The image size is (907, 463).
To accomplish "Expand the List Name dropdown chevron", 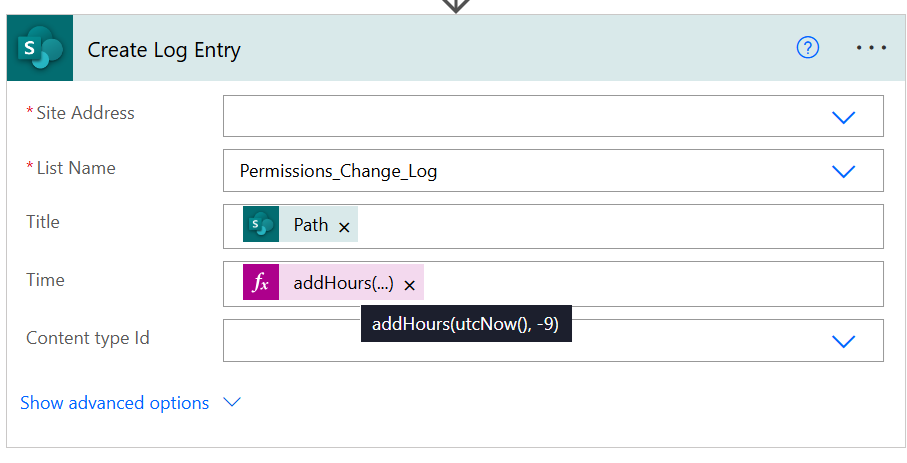I will [843, 171].
